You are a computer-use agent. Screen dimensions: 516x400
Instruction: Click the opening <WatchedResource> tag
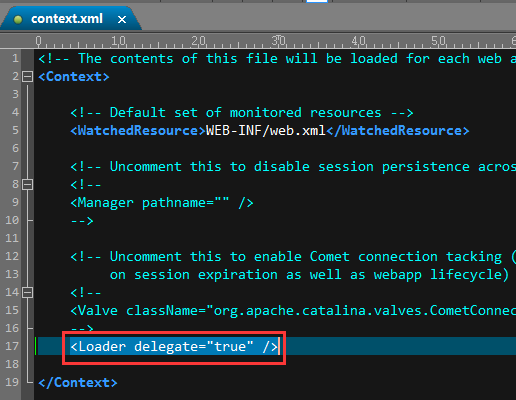point(138,131)
